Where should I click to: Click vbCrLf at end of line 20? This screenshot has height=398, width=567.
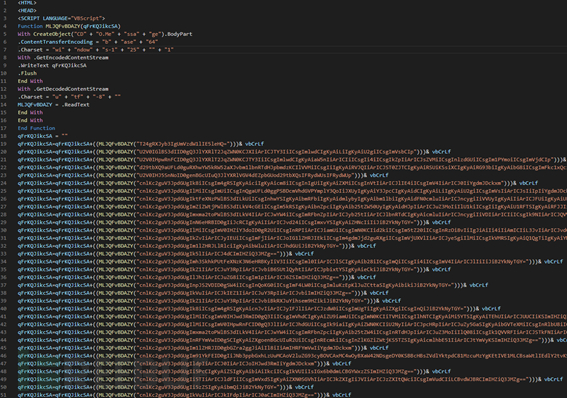tap(442, 152)
